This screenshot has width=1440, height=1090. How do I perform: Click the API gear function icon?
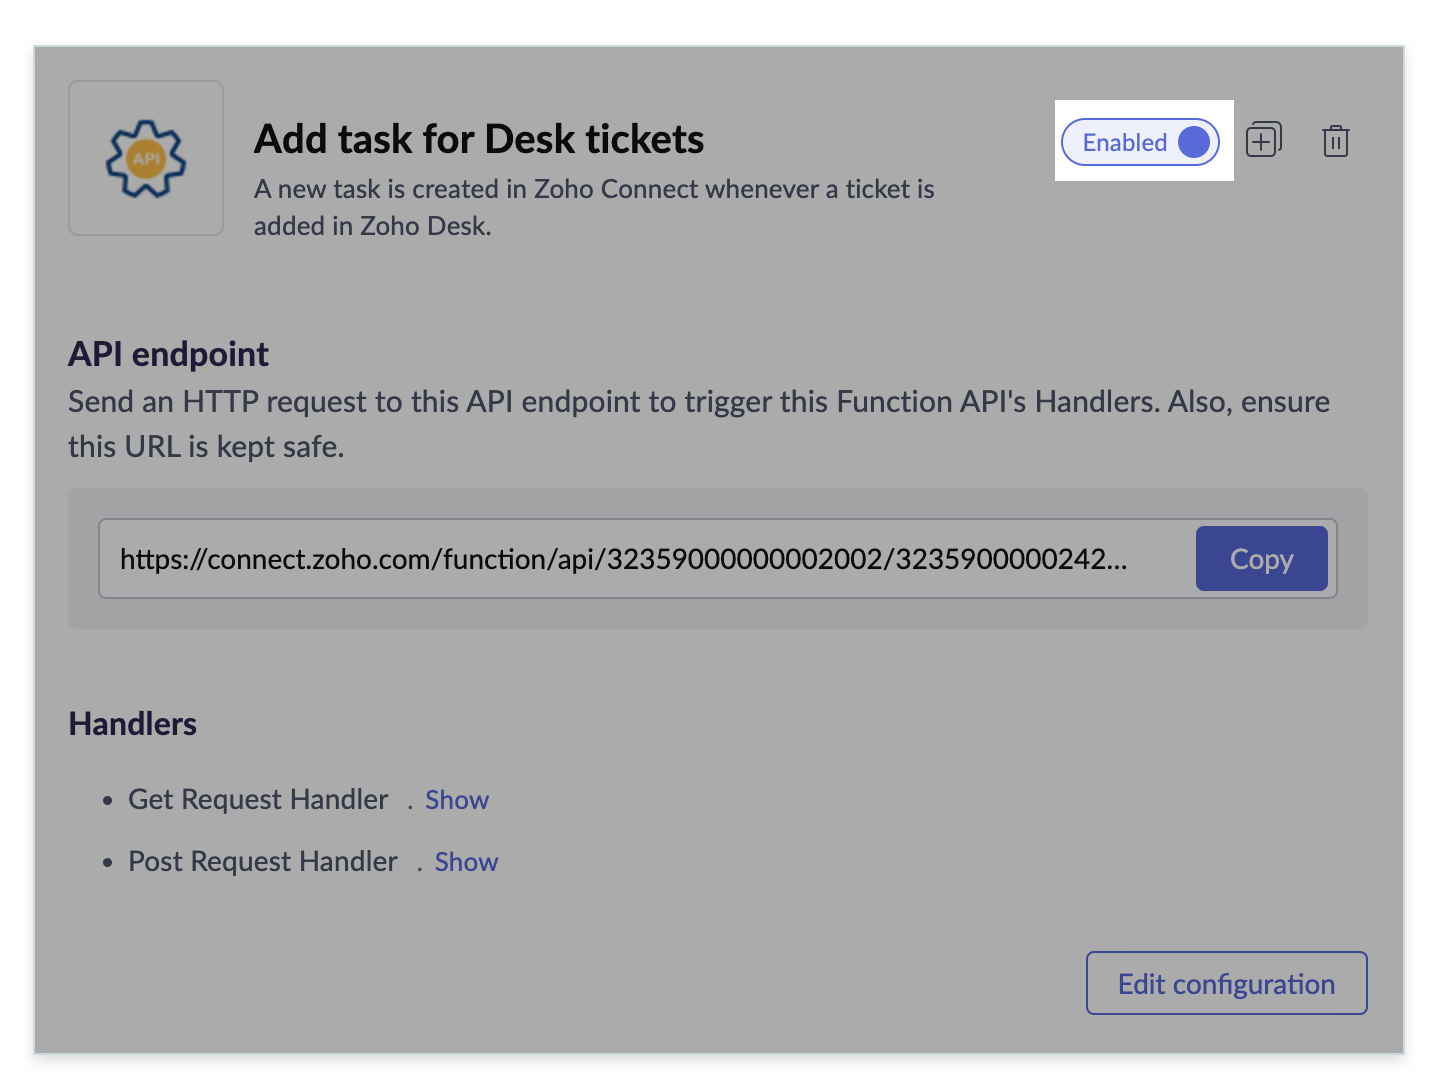(x=146, y=158)
